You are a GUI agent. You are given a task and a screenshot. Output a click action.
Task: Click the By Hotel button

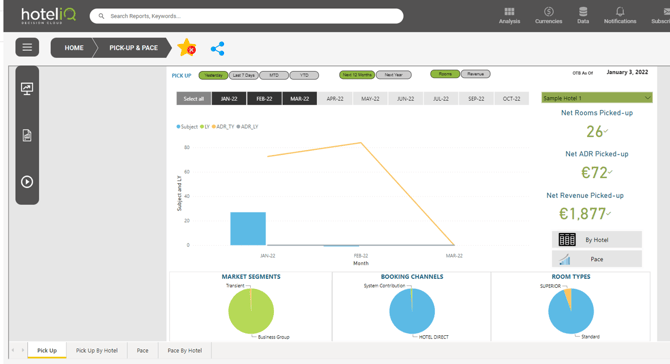click(597, 240)
